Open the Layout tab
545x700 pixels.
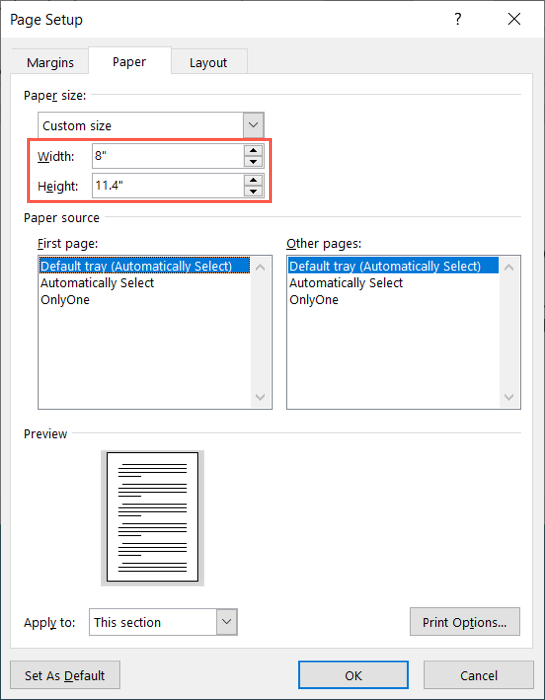coord(208,62)
